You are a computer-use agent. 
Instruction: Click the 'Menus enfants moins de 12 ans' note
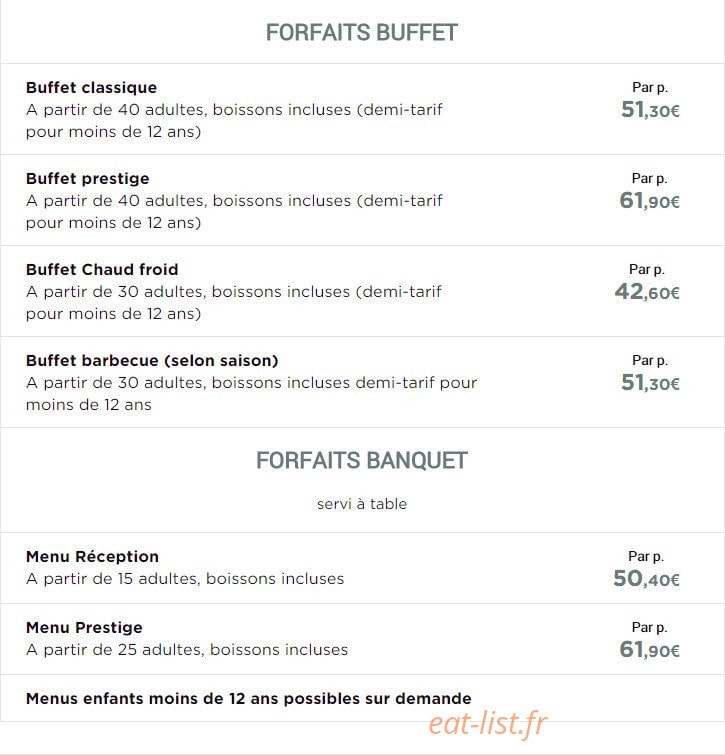pos(249,699)
